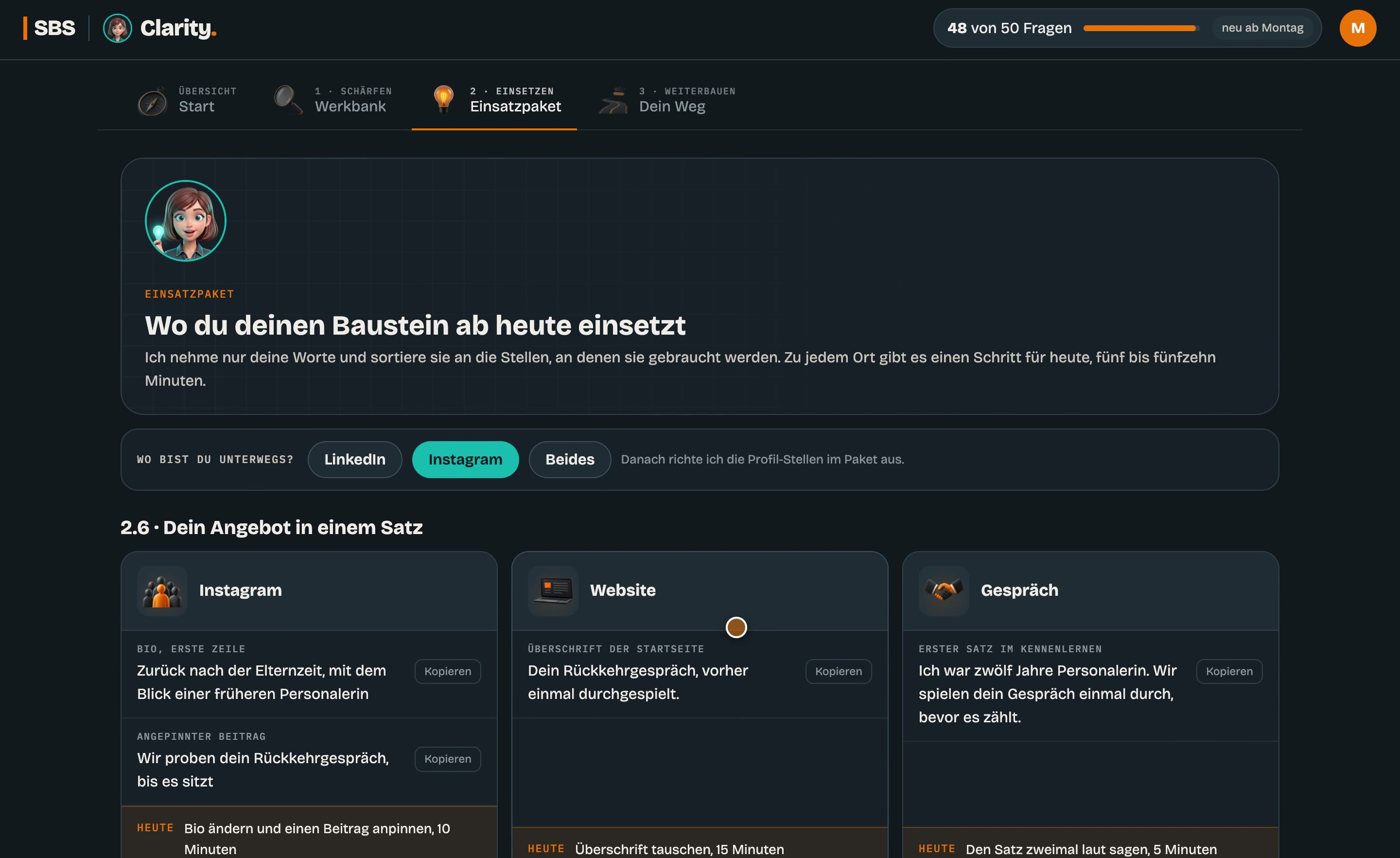Click the Gespräch card handshake icon

pos(944,591)
